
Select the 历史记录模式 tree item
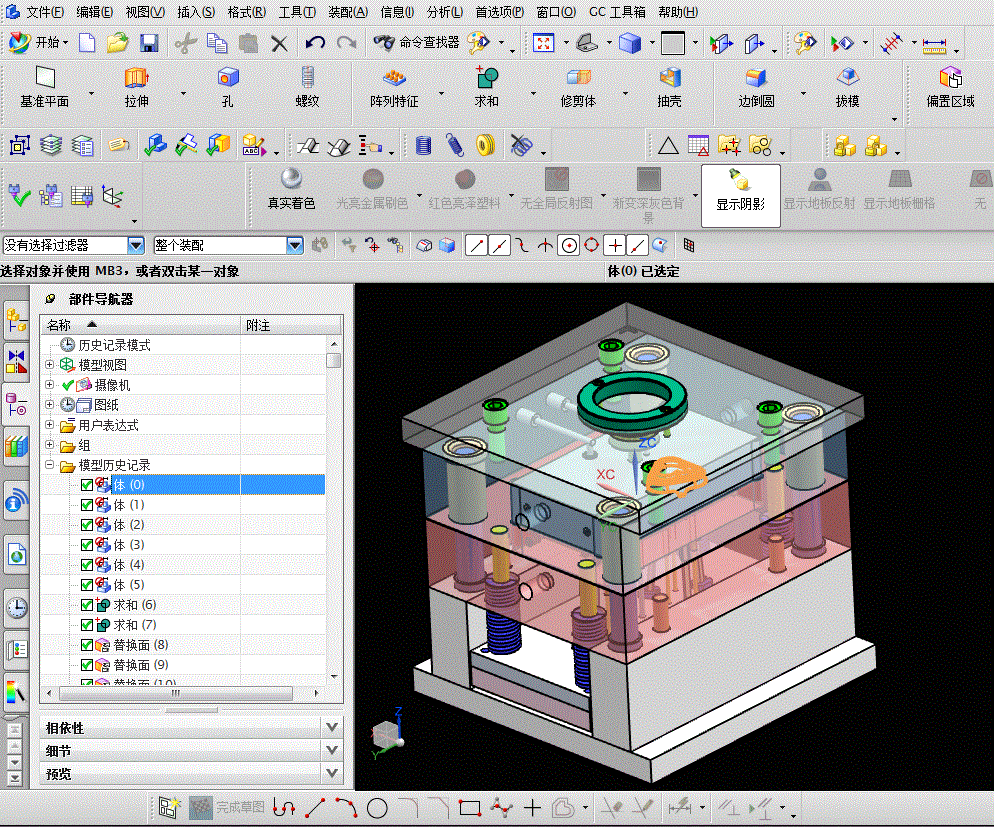tap(114, 345)
